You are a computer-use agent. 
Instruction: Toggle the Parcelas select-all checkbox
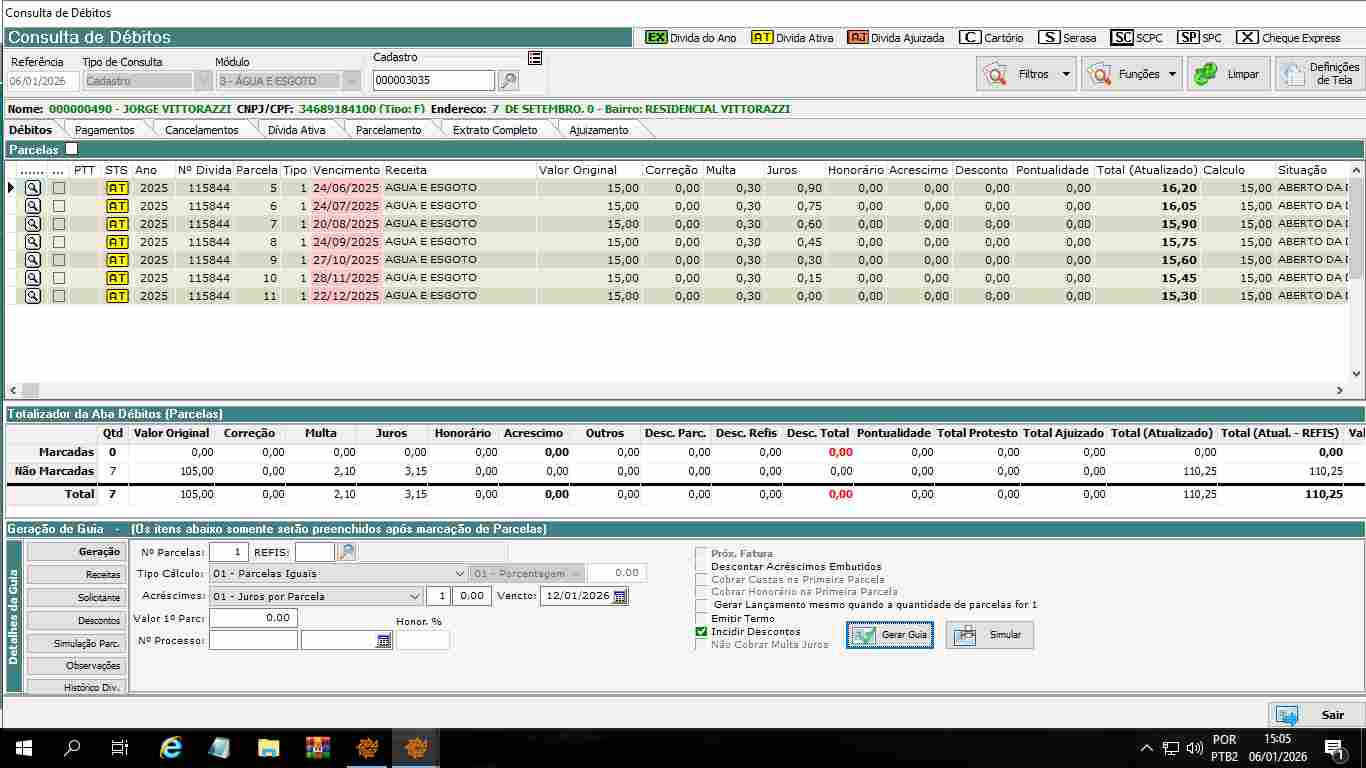(x=71, y=149)
